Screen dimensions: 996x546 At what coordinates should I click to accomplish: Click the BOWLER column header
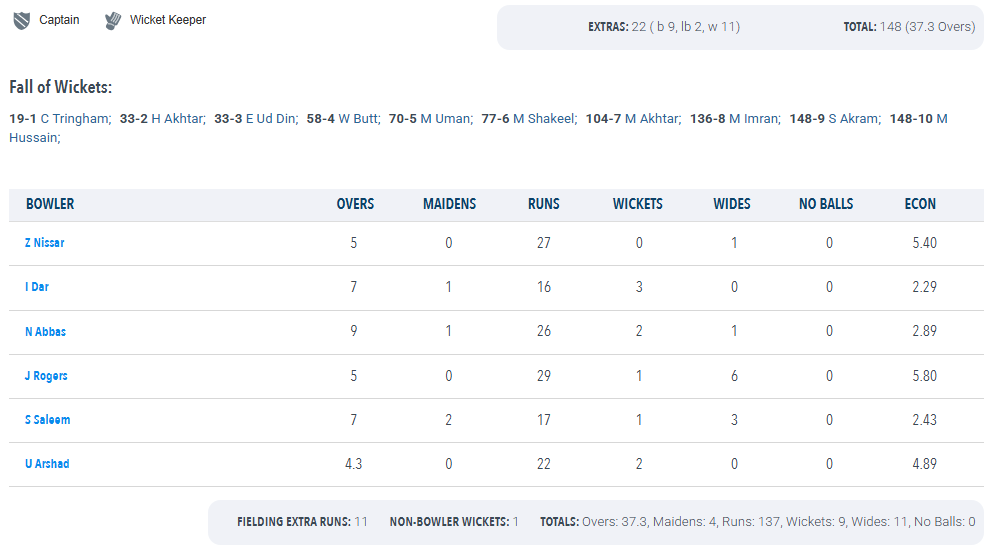click(x=50, y=204)
